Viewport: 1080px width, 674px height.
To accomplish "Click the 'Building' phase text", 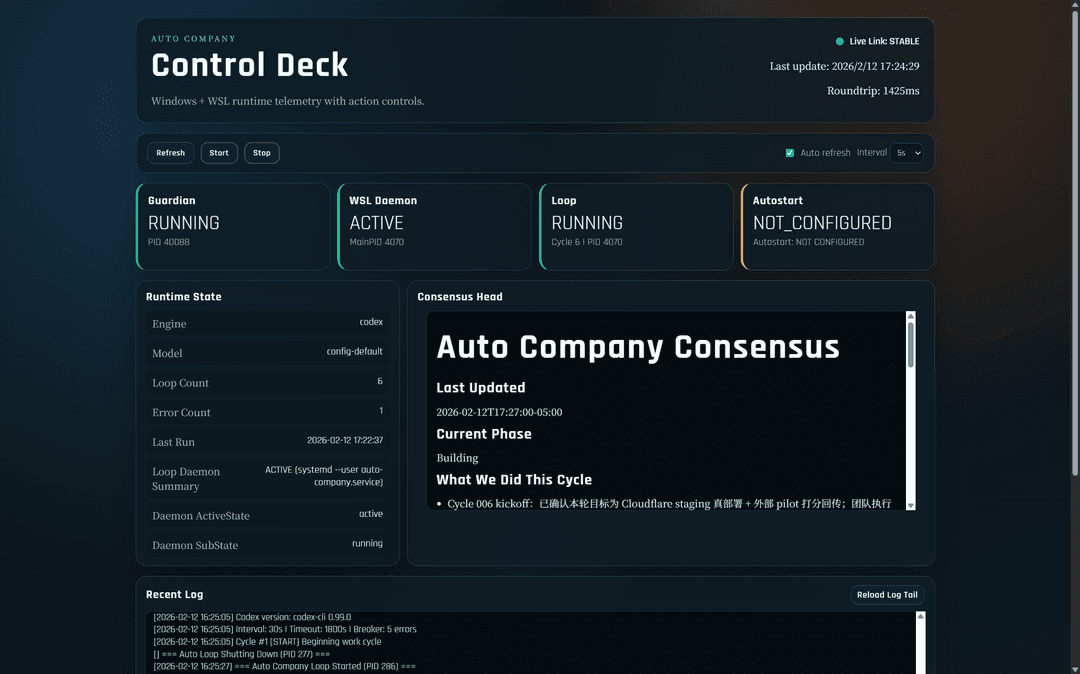I will (457, 458).
